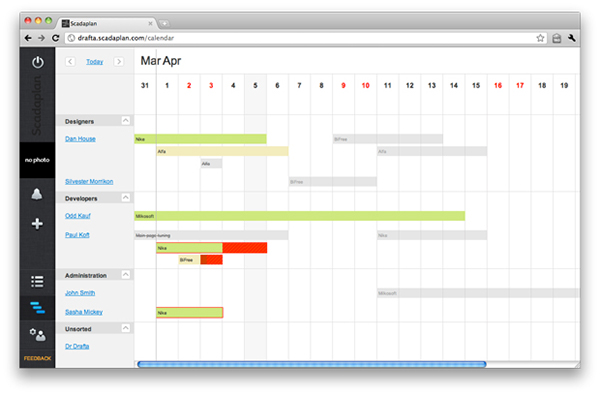Viewport: 600px width, 395px height.
Task: Collapse the Administration group
Action: tap(126, 274)
